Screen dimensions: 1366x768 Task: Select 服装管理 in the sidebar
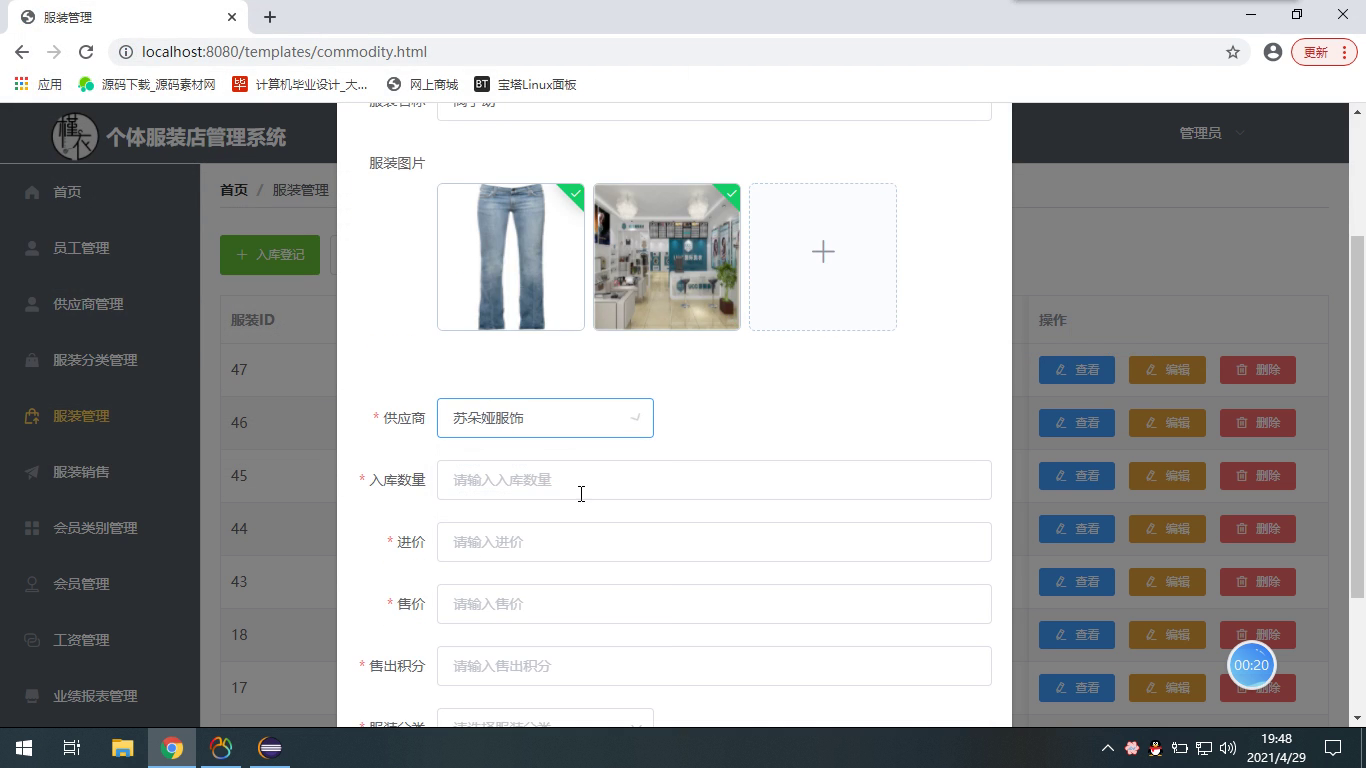(100, 416)
